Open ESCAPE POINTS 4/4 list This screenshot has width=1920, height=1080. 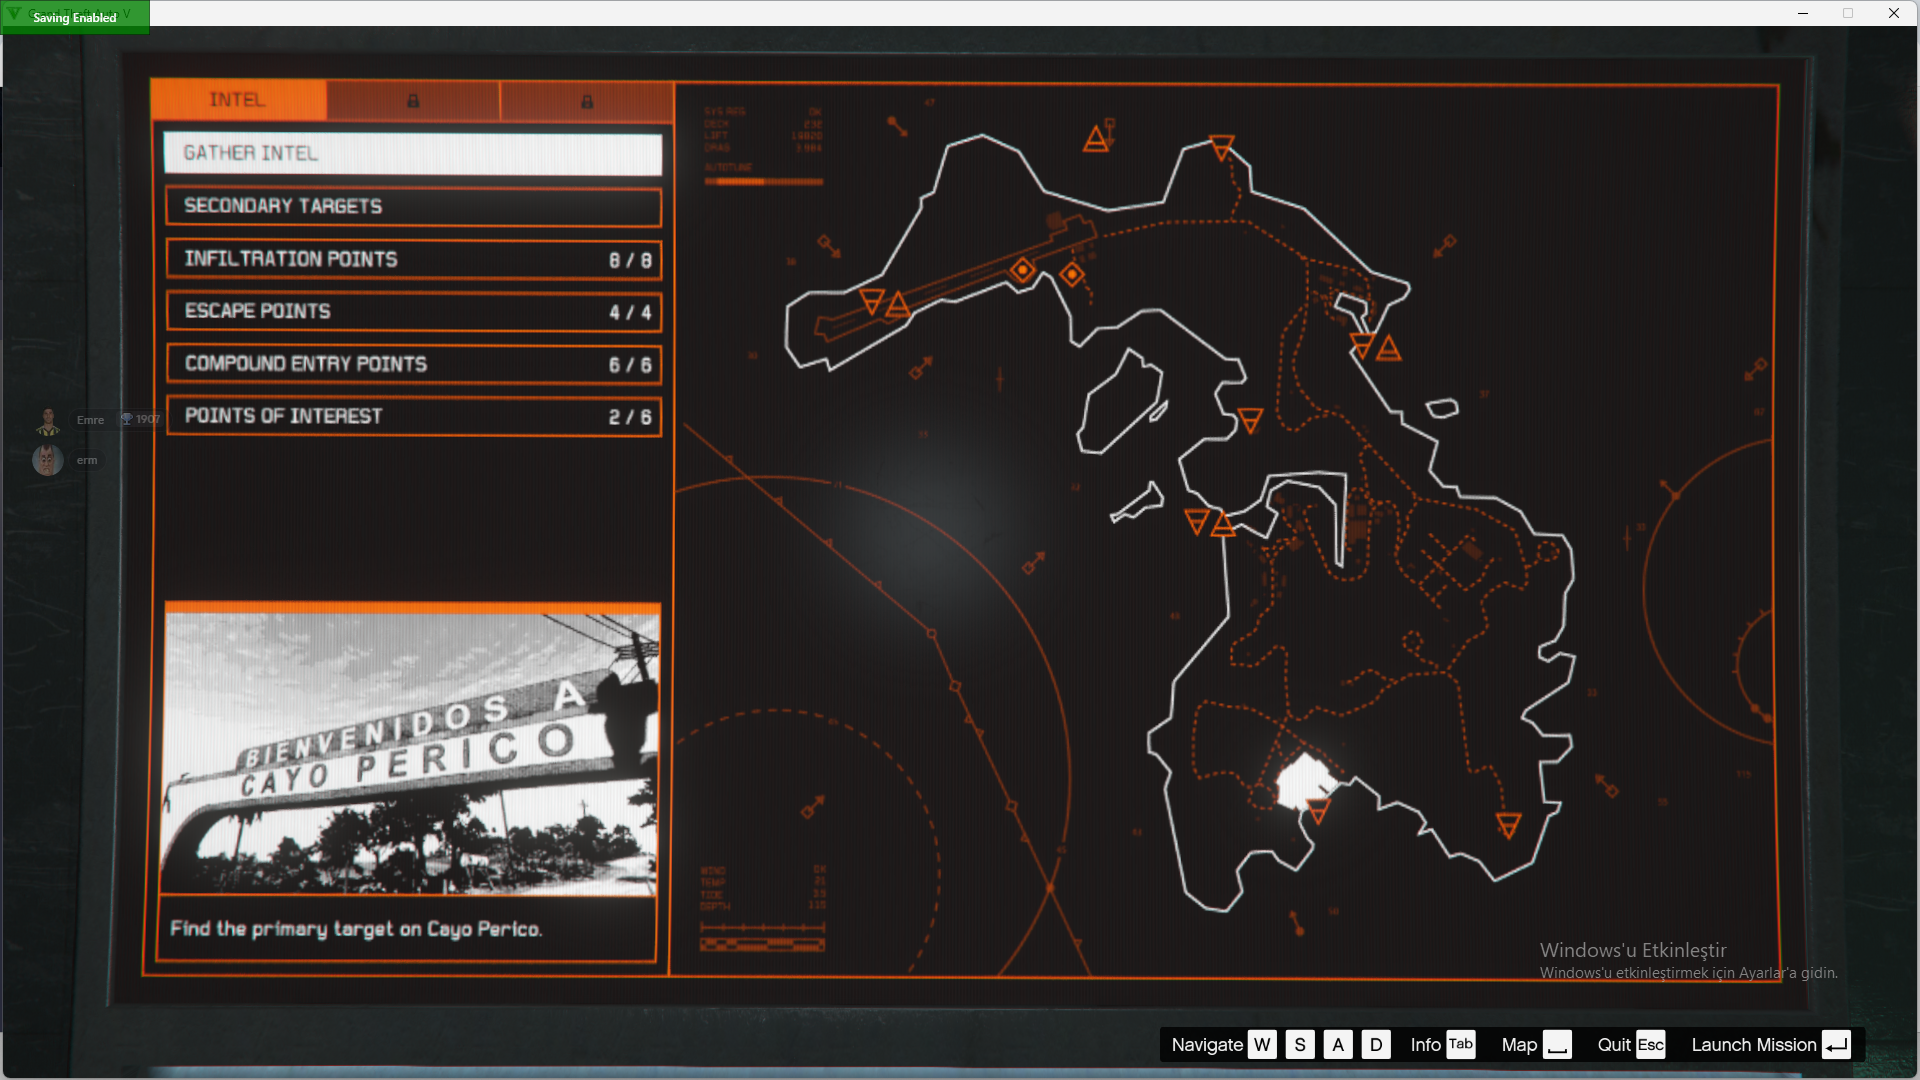point(413,312)
